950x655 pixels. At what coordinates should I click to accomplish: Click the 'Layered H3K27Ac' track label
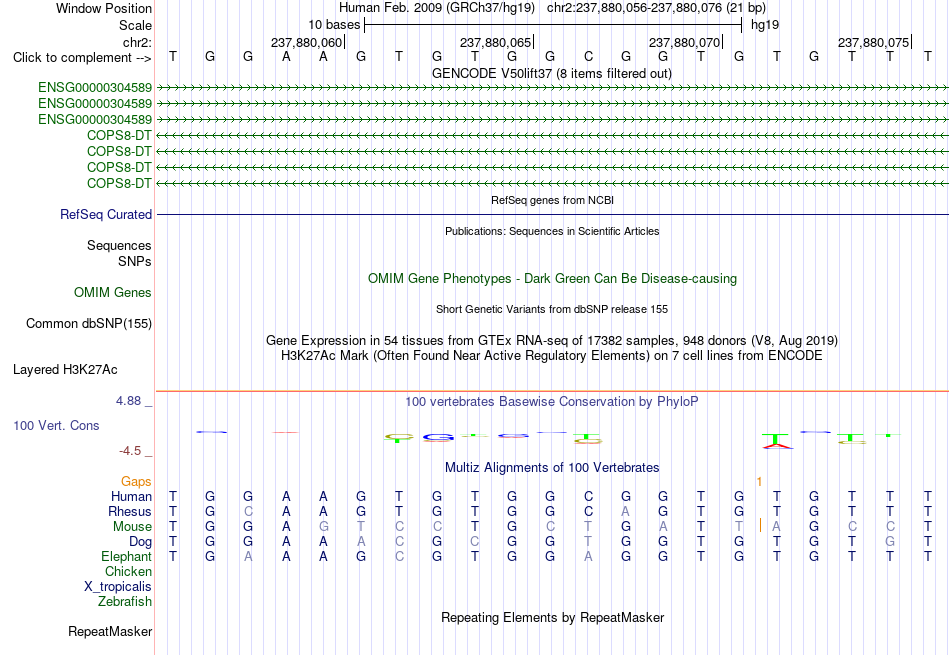tap(65, 370)
